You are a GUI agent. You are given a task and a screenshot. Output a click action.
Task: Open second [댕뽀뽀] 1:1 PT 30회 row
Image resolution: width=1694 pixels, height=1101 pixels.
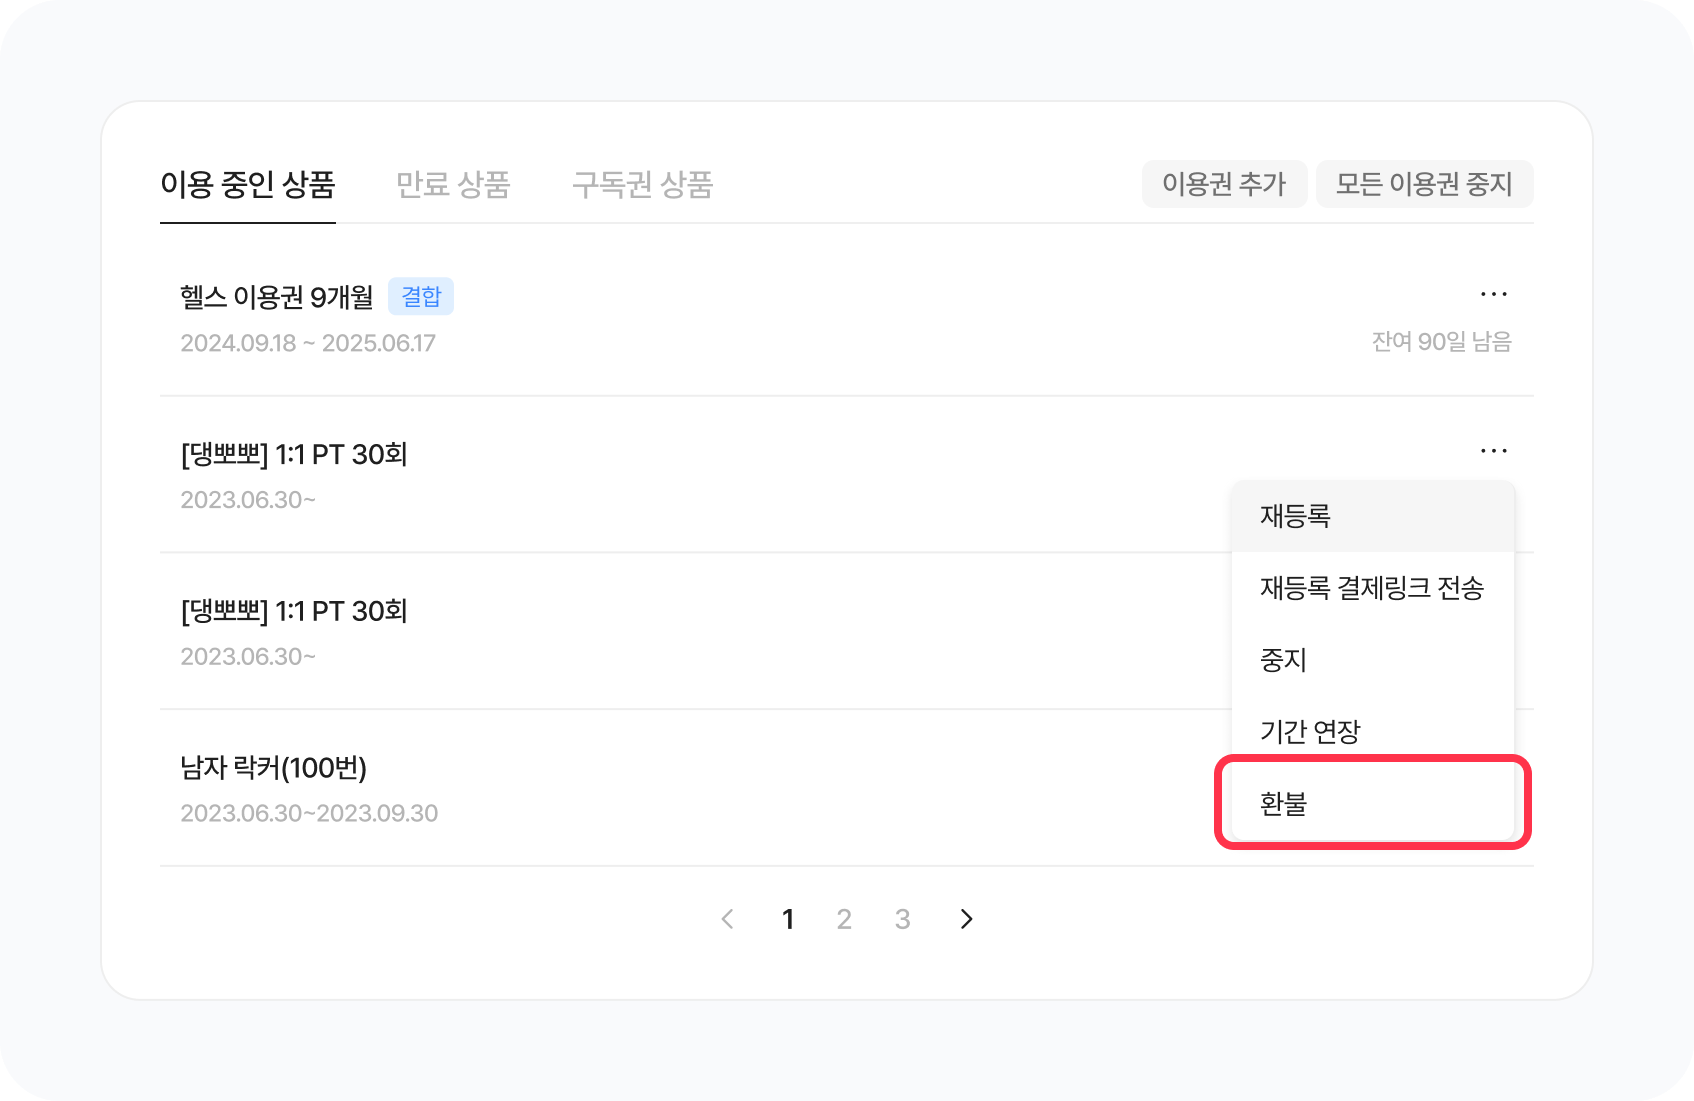[294, 611]
